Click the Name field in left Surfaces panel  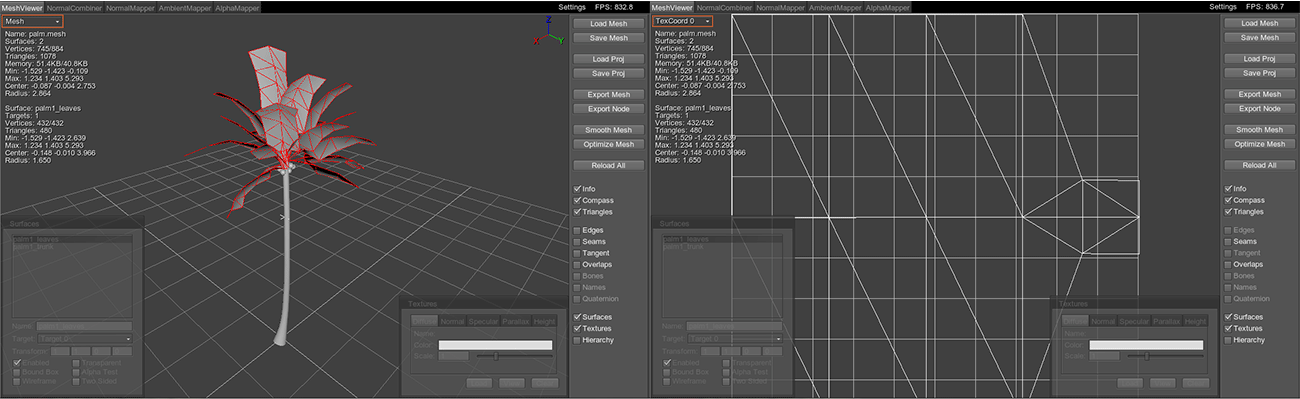[85, 326]
